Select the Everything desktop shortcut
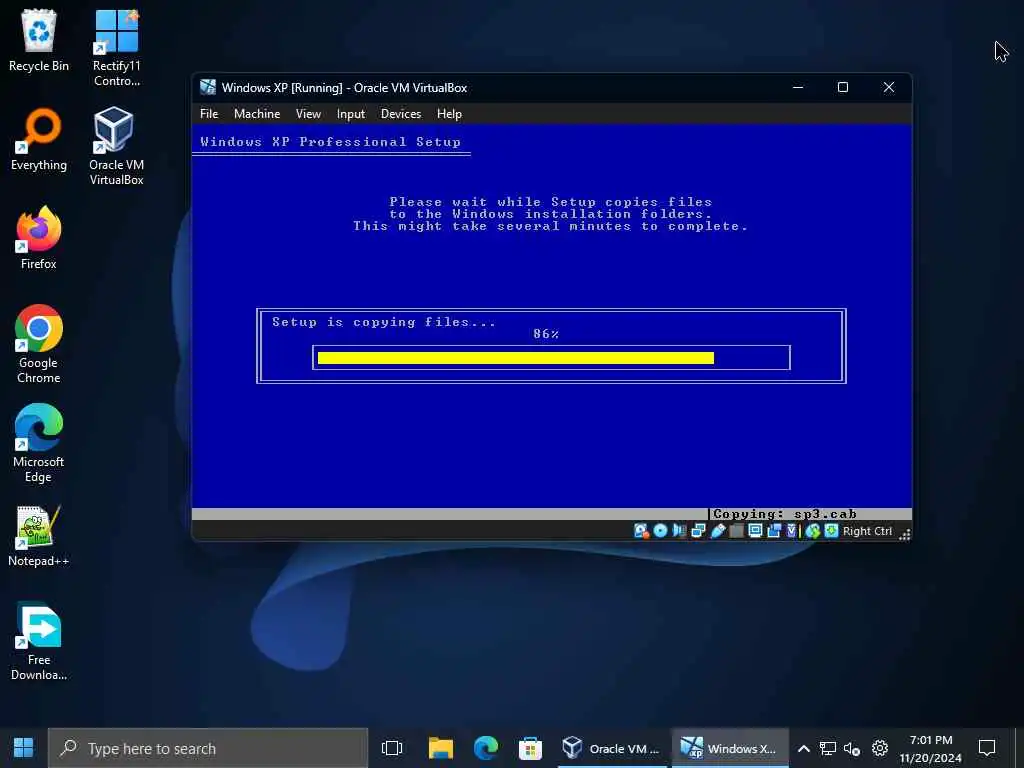The height and width of the screenshot is (768, 1024). 39,140
